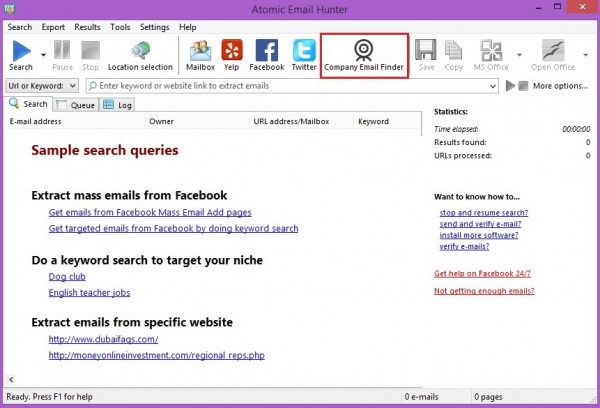Click the Stop toolbar icon
The width and height of the screenshot is (600, 408).
[x=90, y=51]
